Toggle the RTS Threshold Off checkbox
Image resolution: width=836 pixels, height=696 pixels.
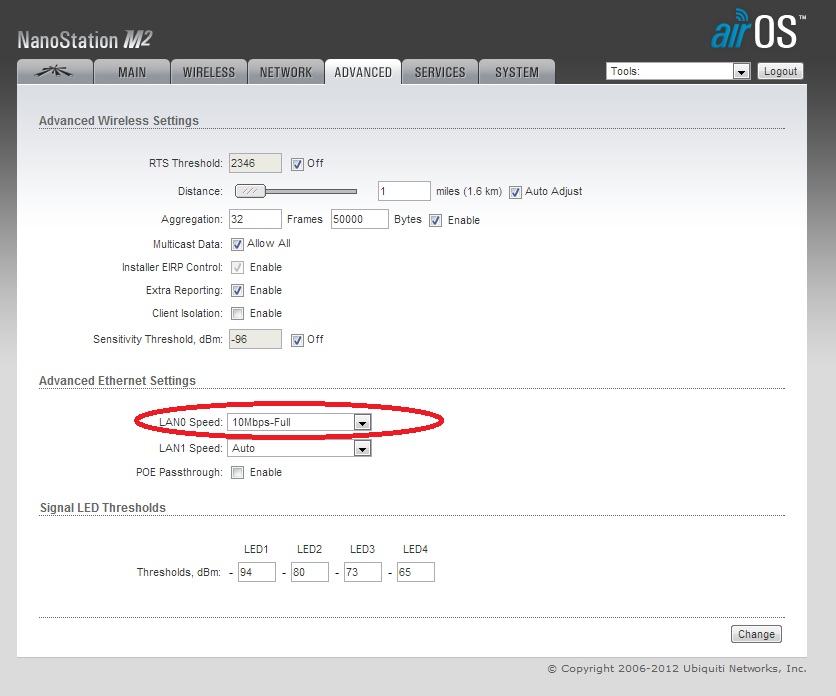tap(297, 164)
